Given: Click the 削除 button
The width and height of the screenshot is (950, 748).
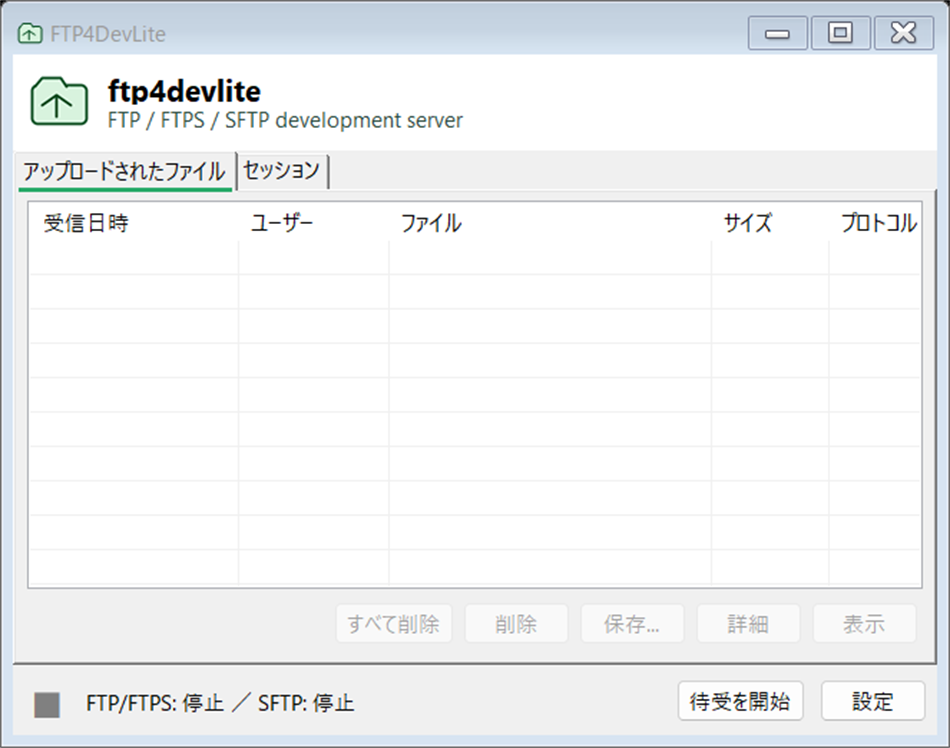Looking at the screenshot, I should (x=516, y=623).
